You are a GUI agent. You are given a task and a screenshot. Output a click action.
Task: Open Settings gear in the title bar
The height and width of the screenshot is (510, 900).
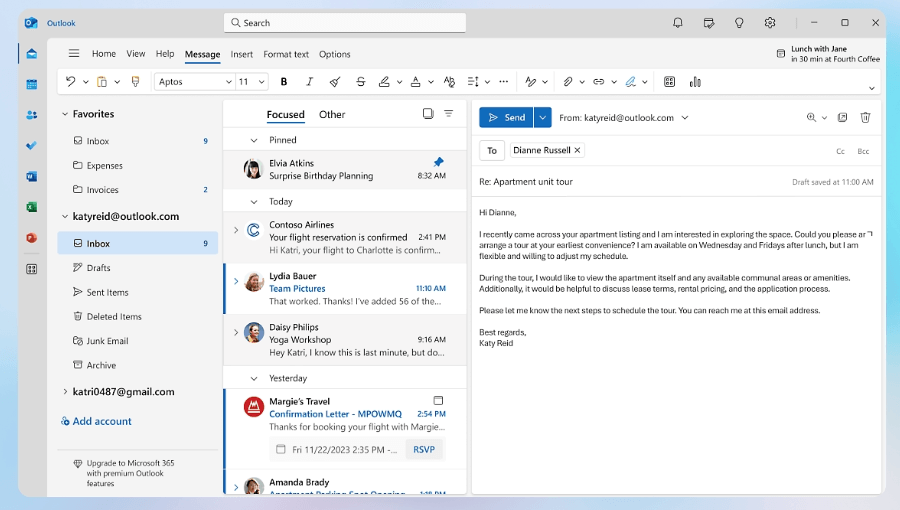[x=770, y=22]
